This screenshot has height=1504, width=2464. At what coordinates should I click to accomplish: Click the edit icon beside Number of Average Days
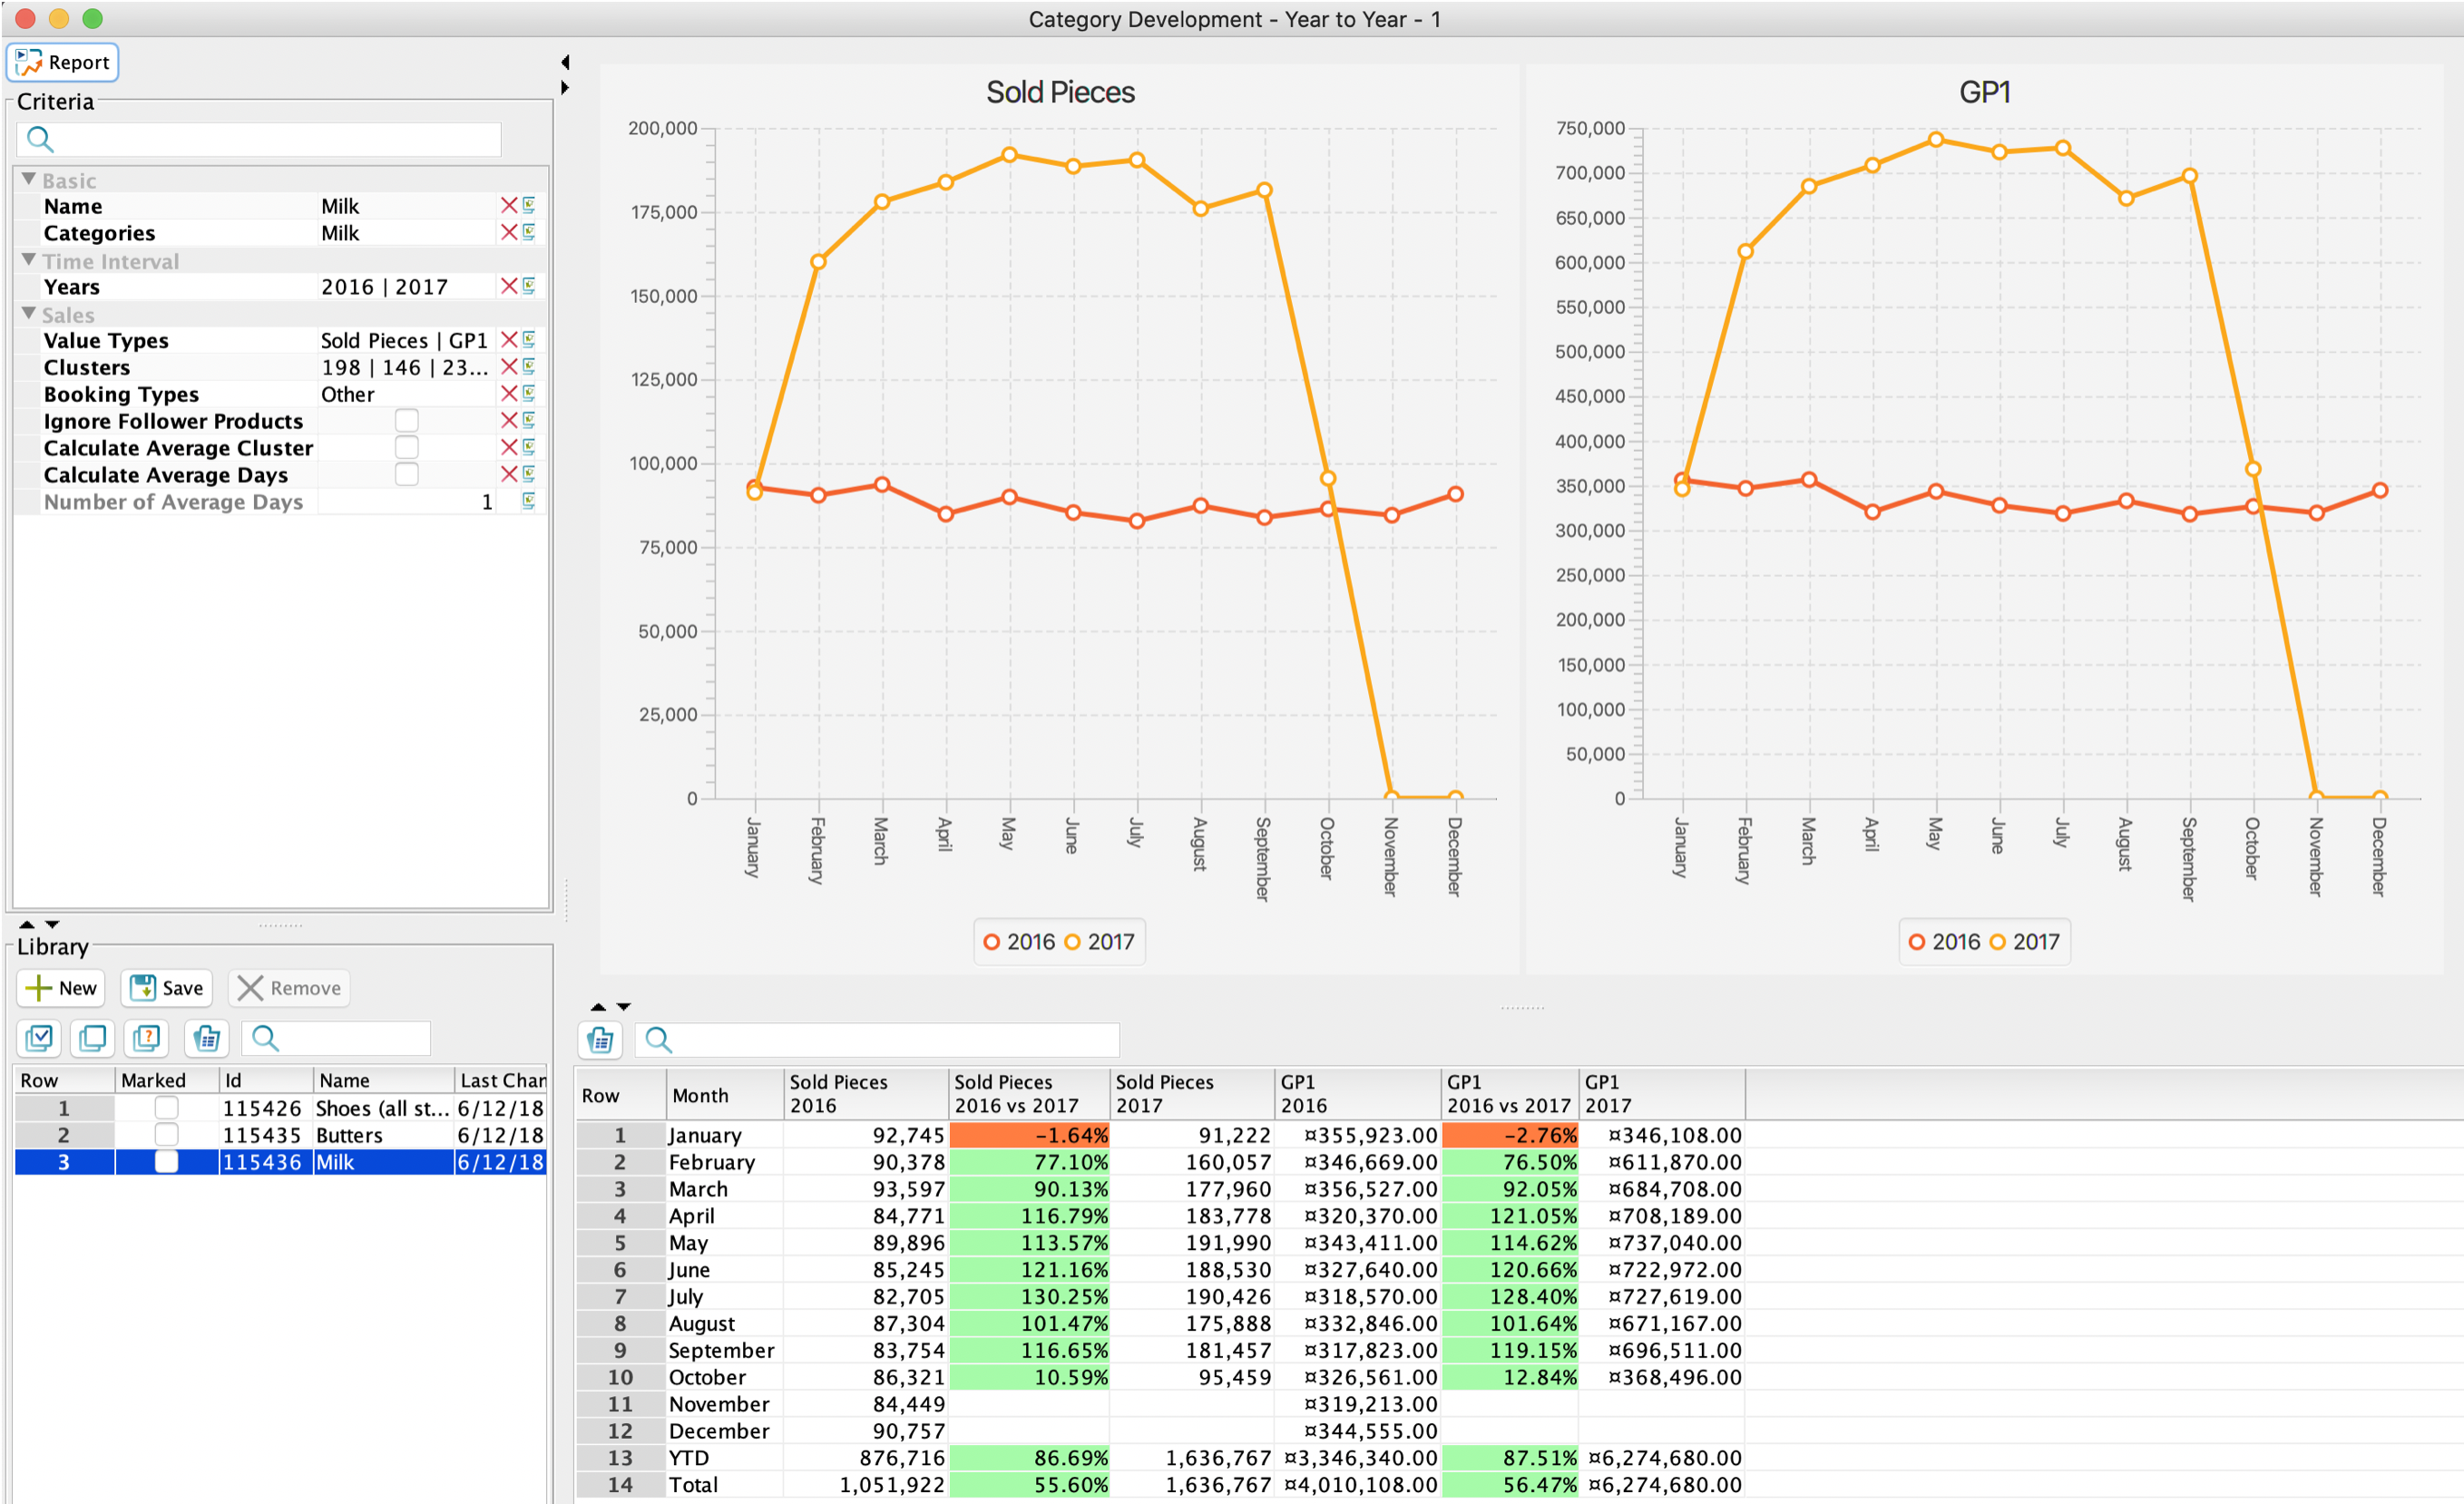[529, 501]
